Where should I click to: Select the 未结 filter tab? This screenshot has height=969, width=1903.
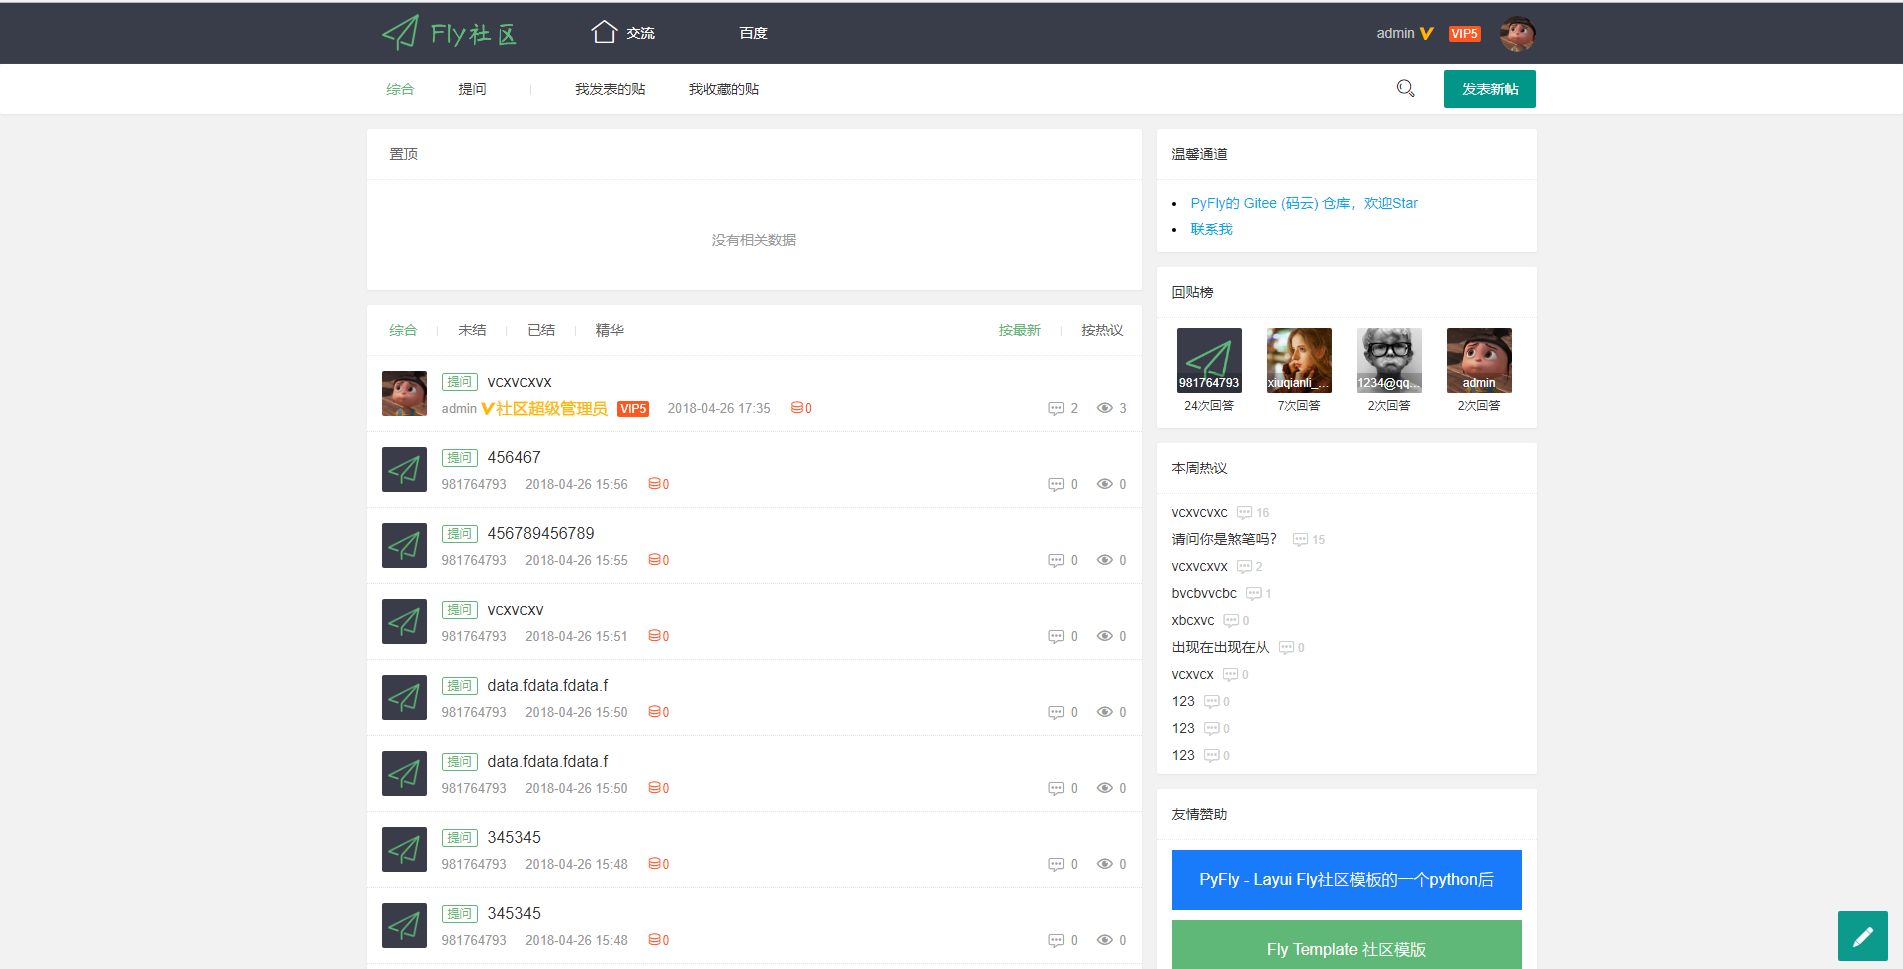(x=472, y=330)
